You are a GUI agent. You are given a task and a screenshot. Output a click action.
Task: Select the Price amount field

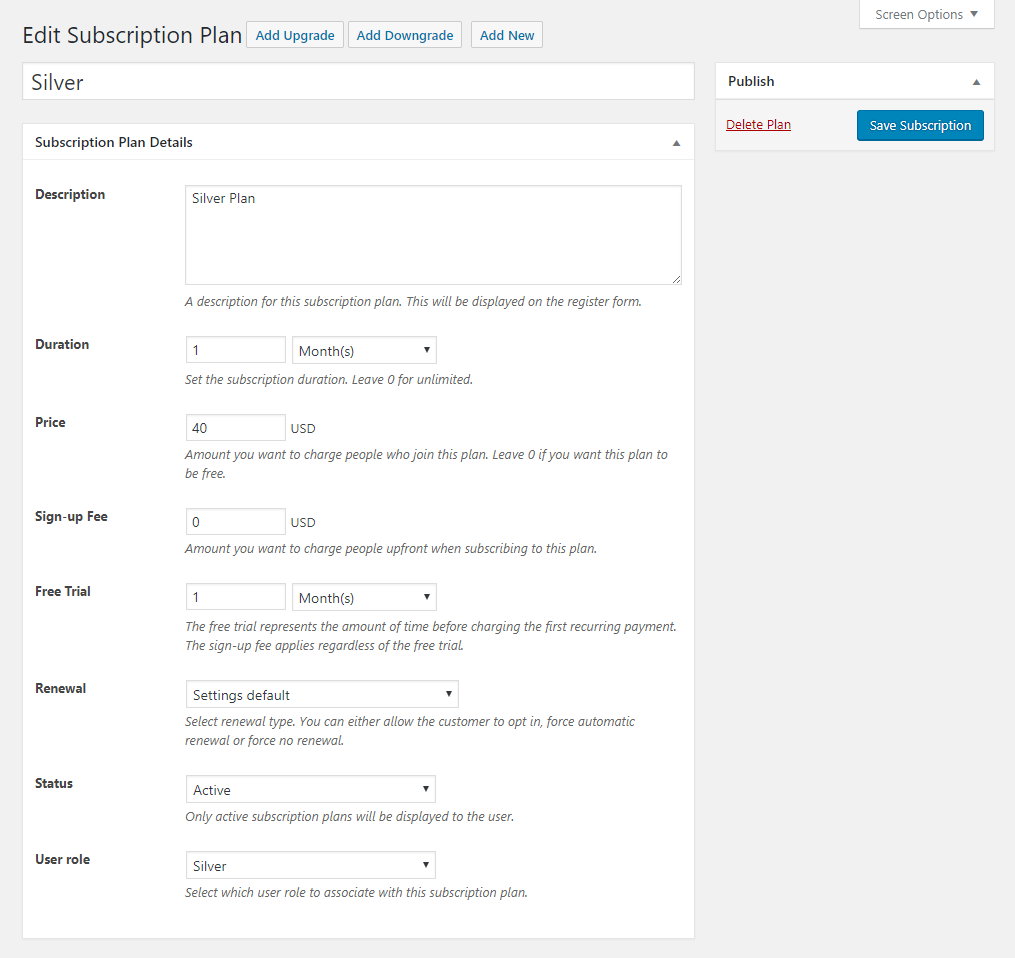pos(236,428)
